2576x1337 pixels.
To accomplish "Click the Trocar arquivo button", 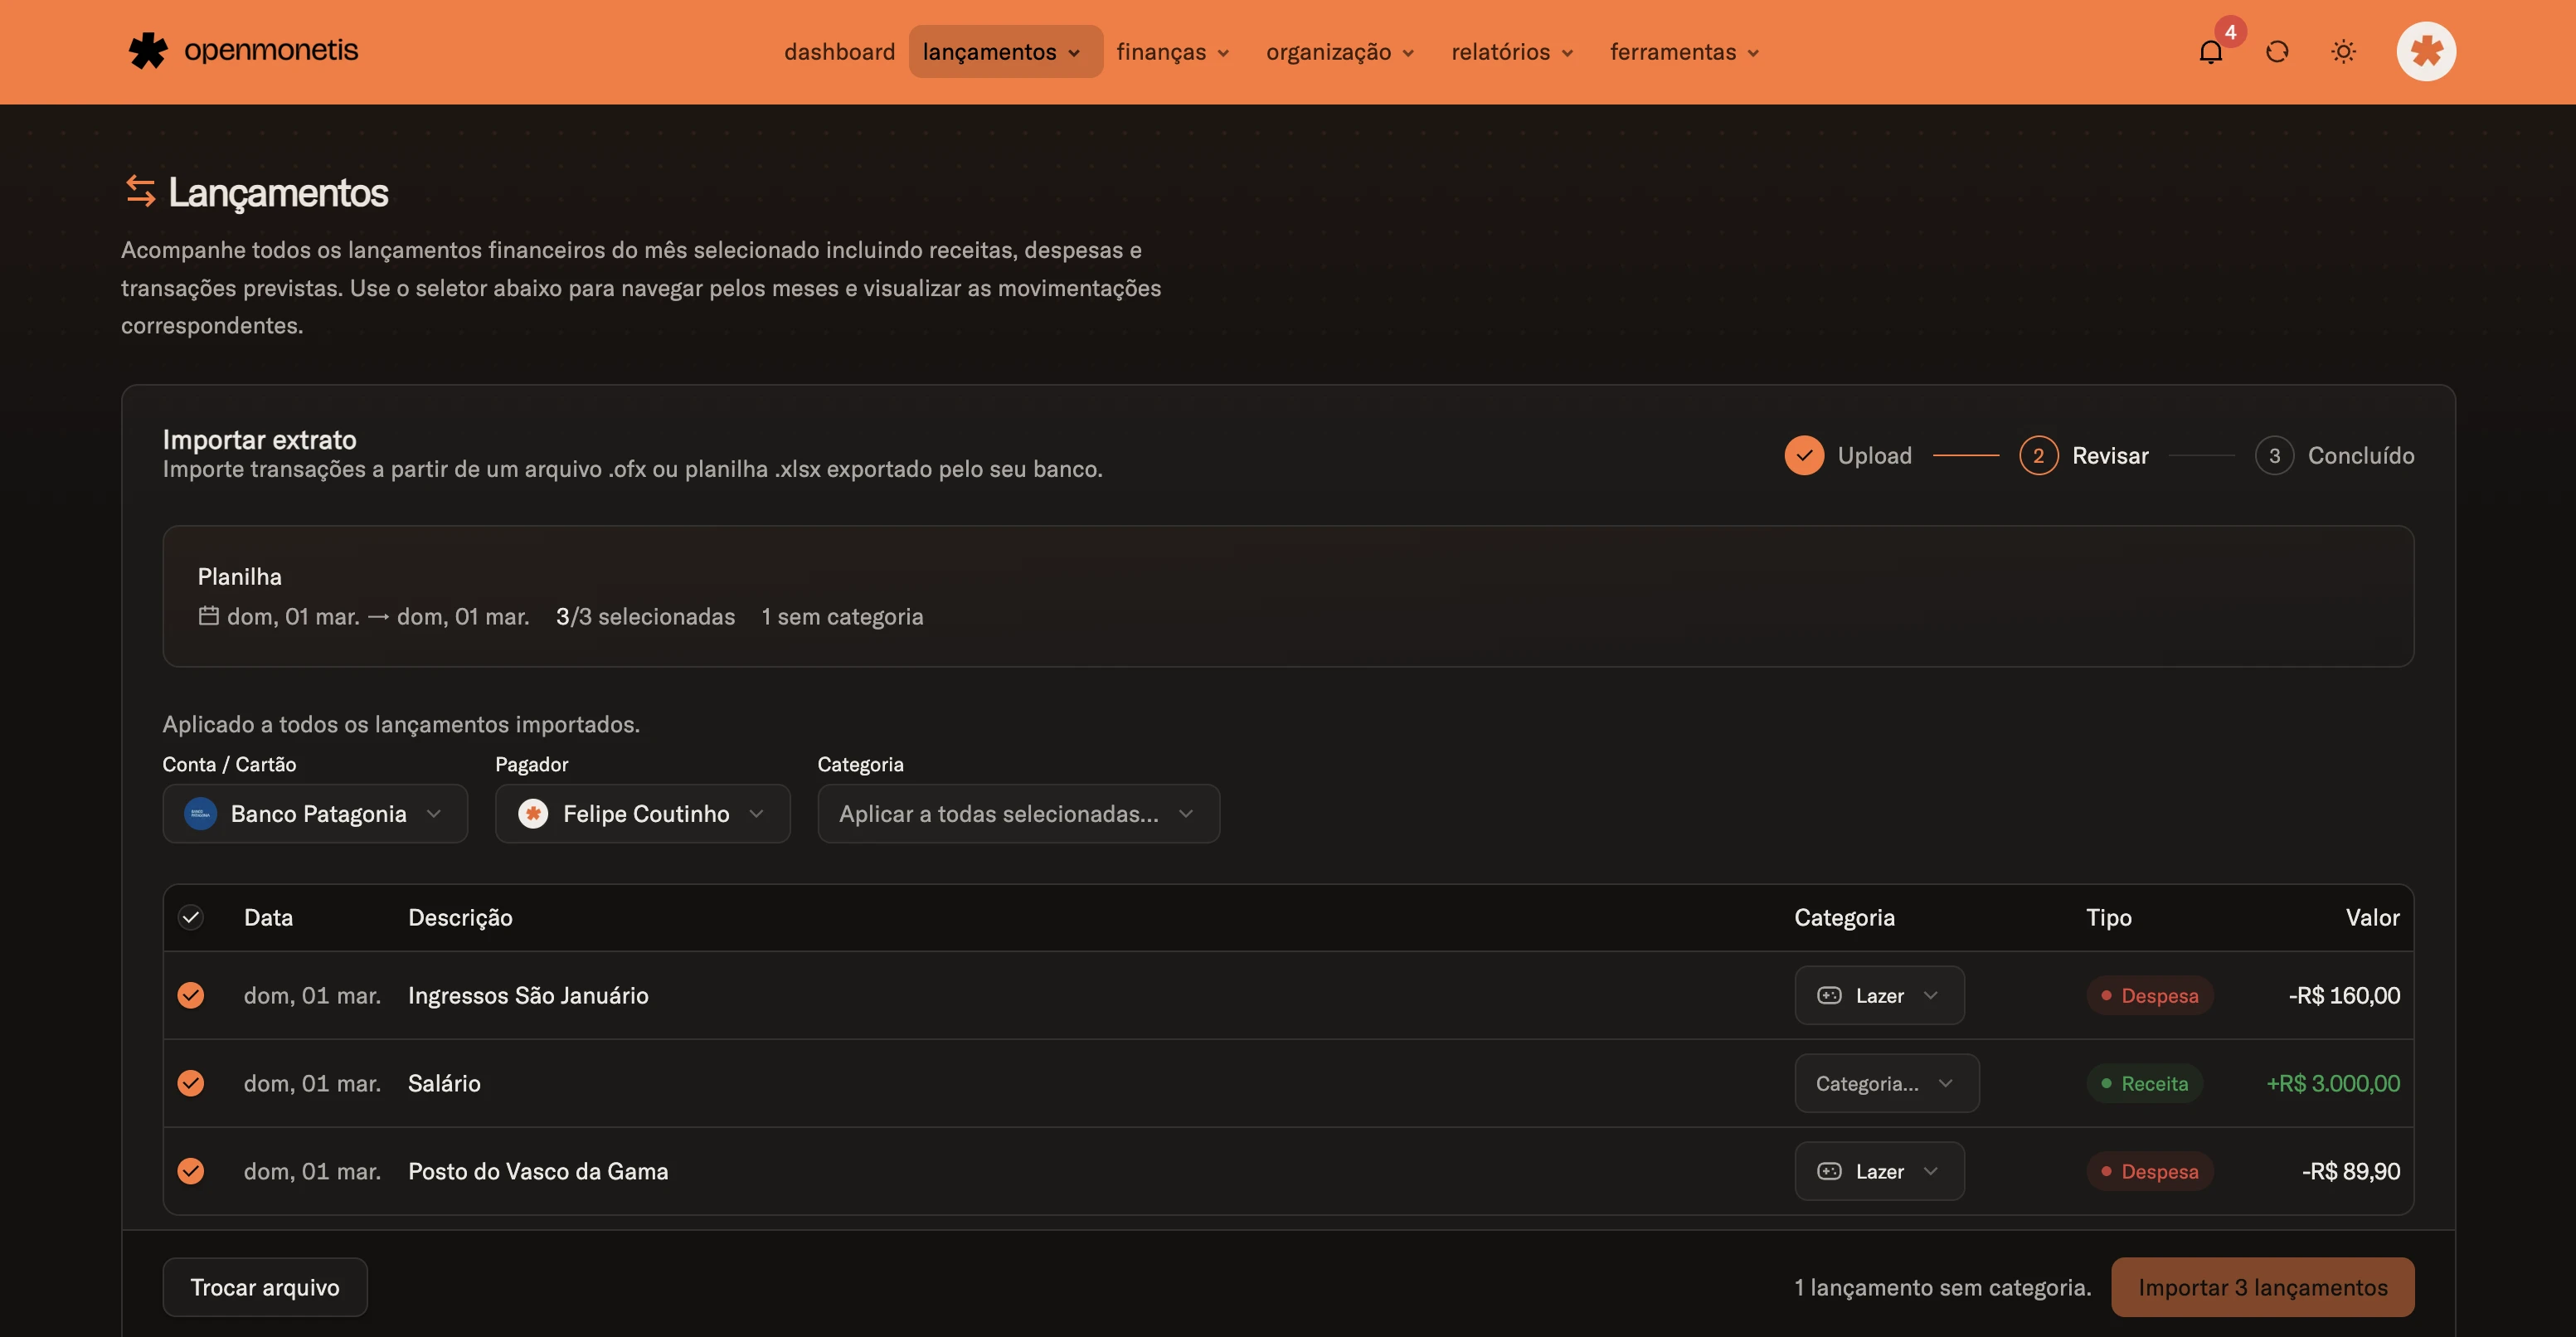I will tap(265, 1287).
